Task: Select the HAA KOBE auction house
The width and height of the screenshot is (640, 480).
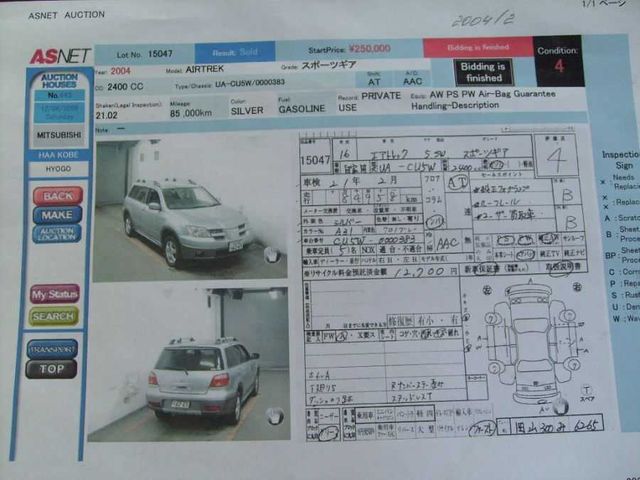Action: [59, 155]
